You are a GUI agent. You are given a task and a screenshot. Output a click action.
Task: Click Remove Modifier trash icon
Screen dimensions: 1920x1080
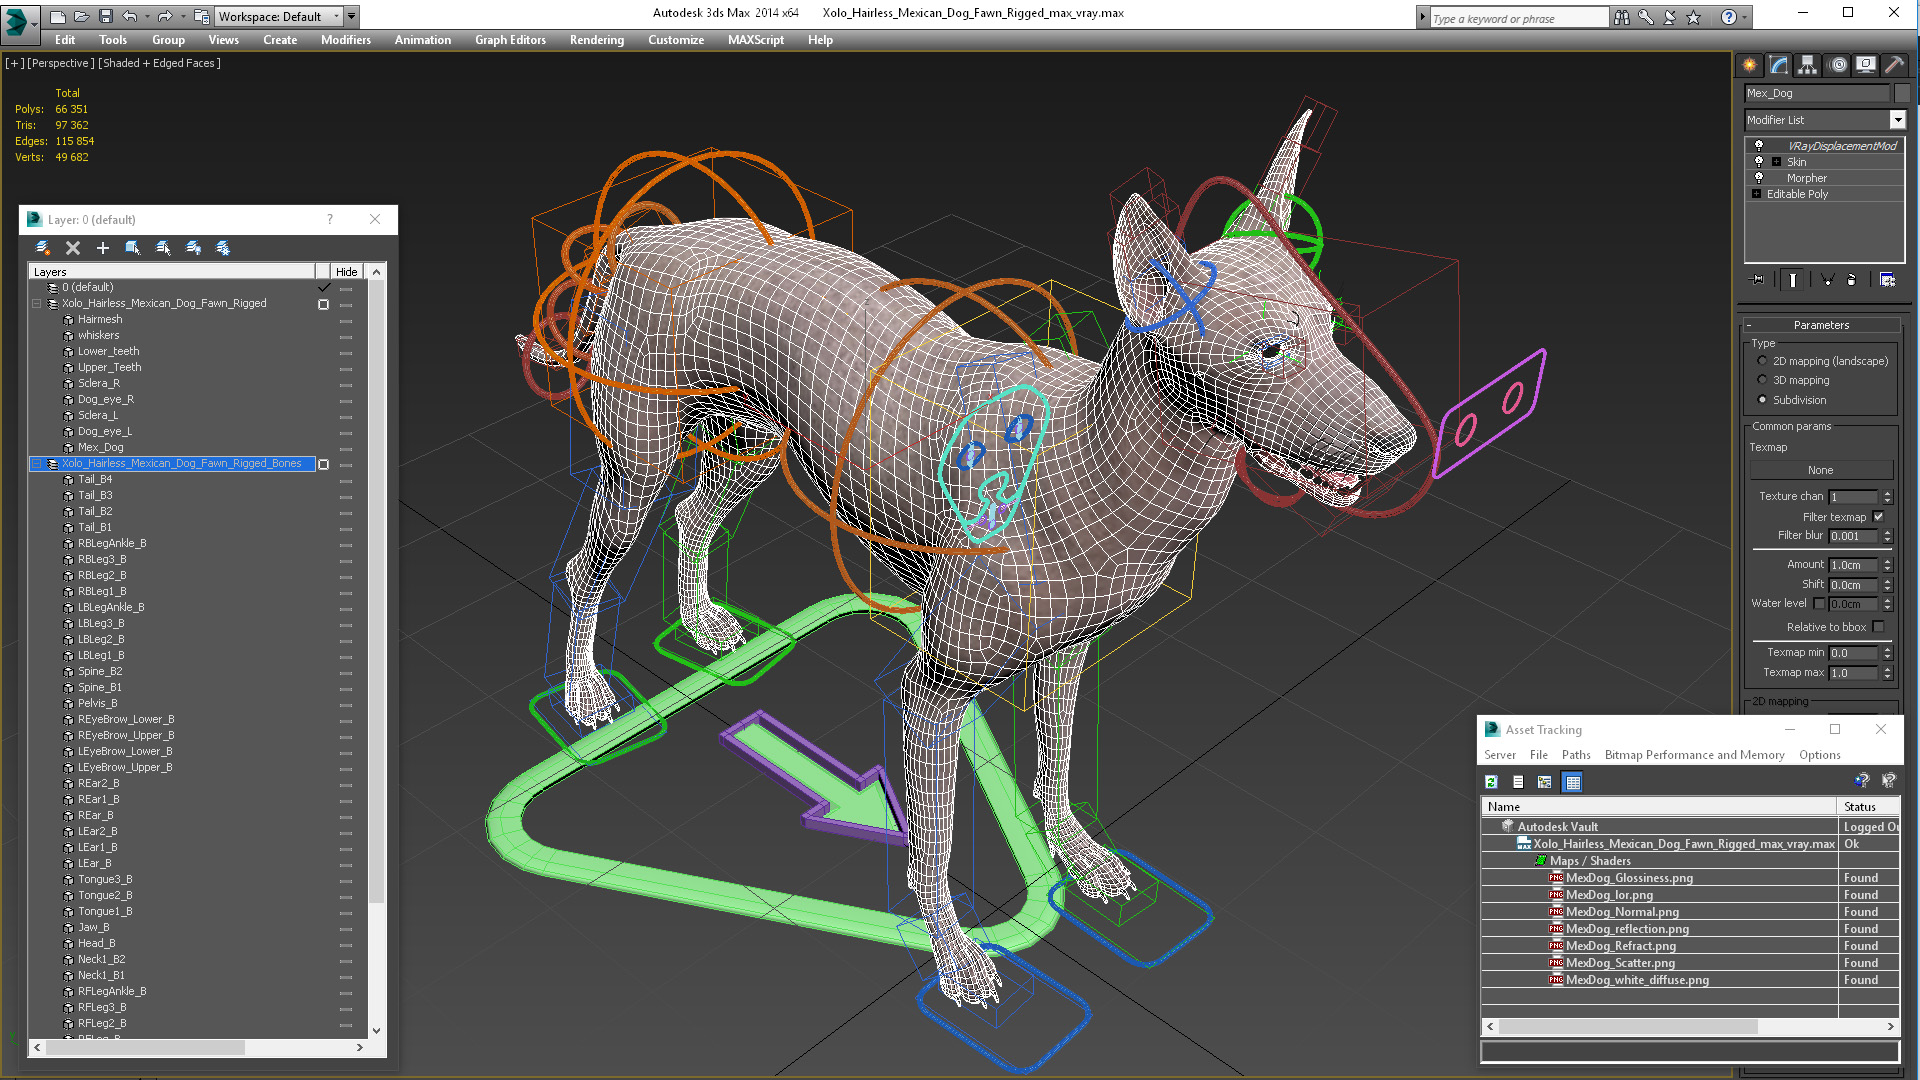tap(1851, 280)
